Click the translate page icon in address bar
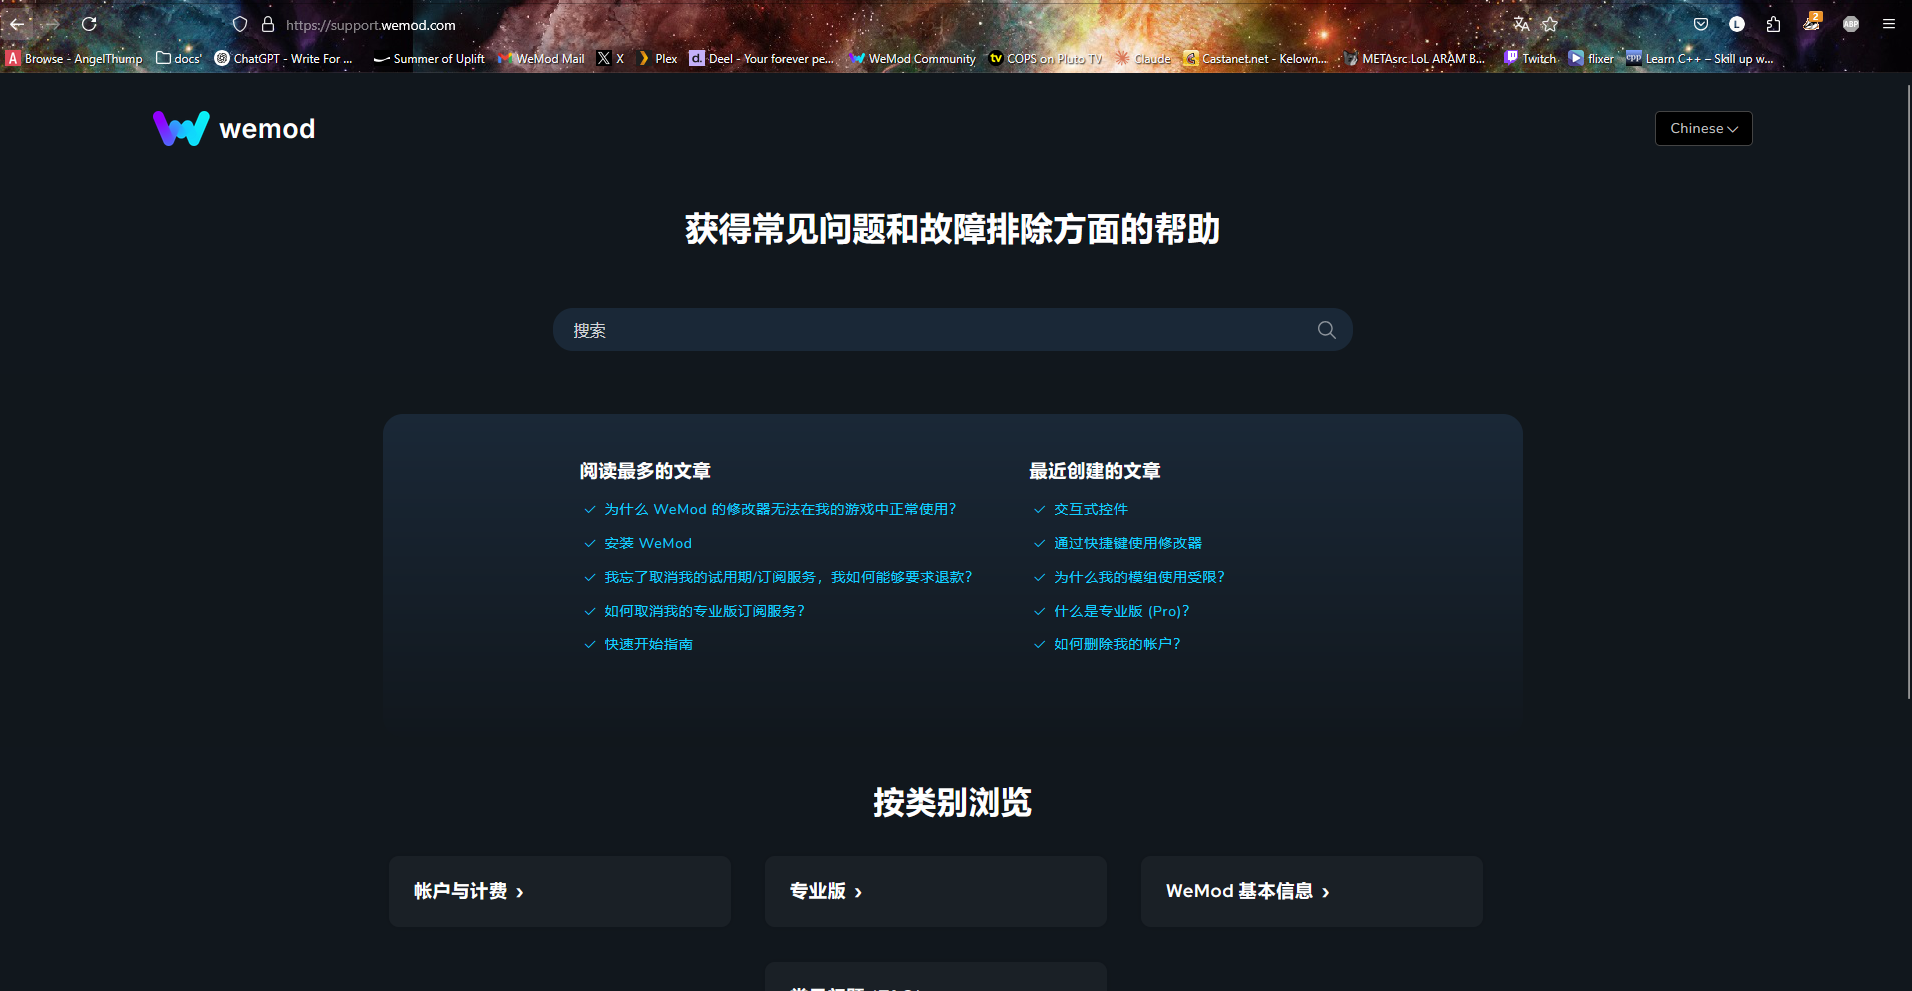The width and height of the screenshot is (1912, 991). [1521, 24]
